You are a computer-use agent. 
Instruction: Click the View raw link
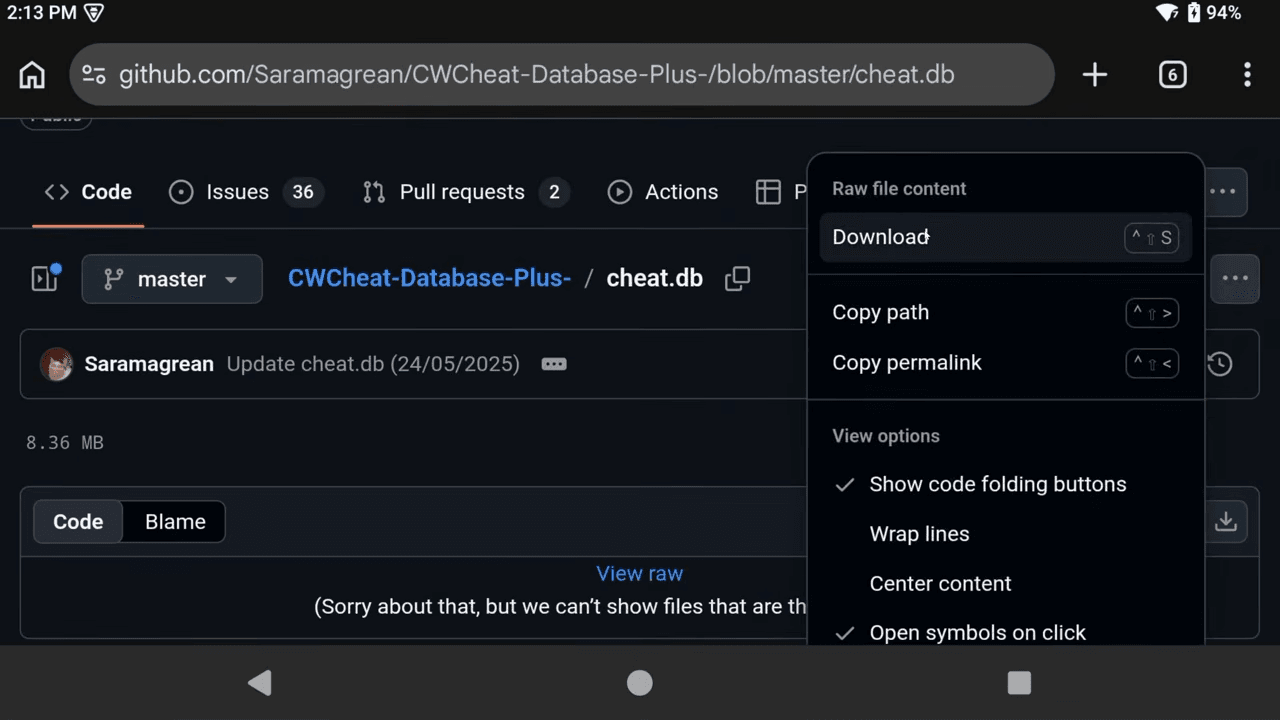pyautogui.click(x=639, y=574)
